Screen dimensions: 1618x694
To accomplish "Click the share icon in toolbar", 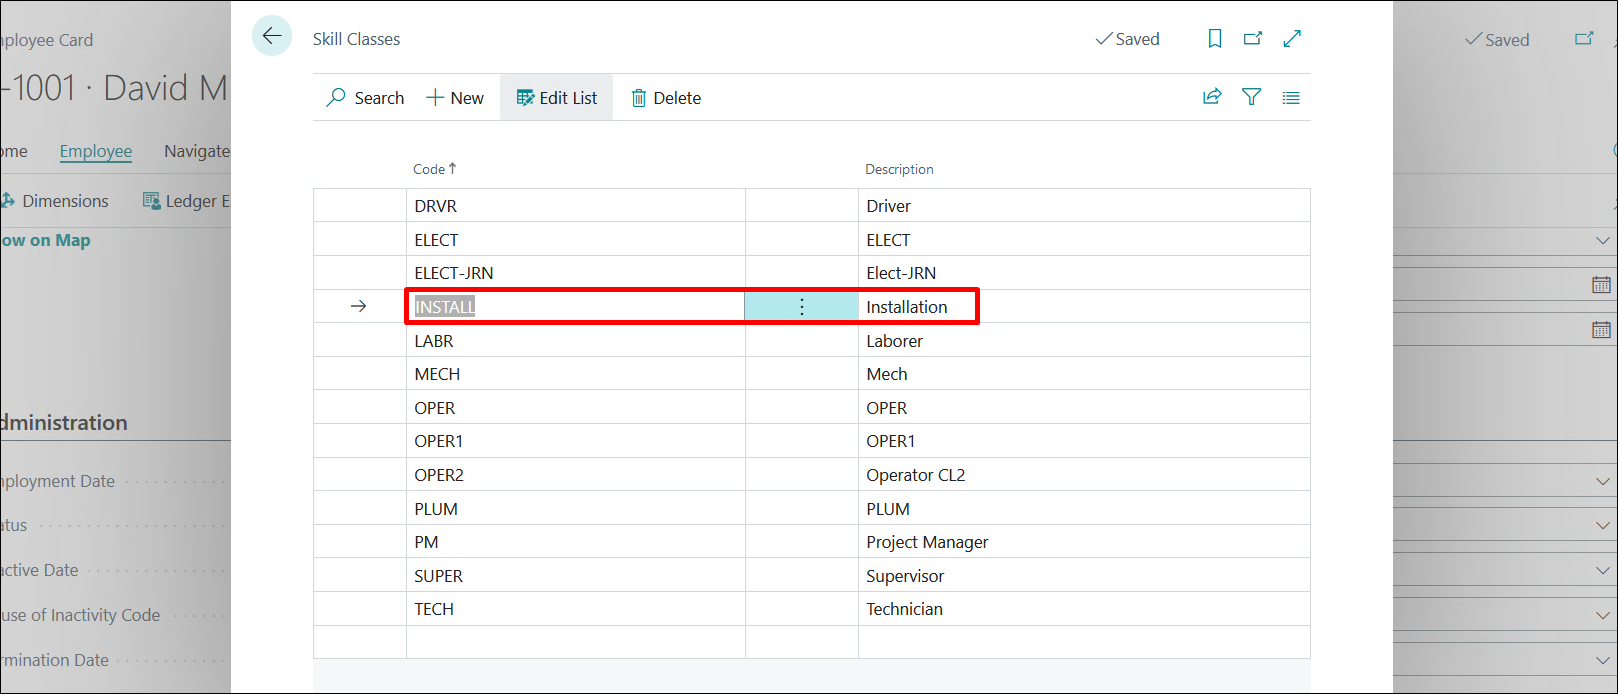I will [1212, 97].
